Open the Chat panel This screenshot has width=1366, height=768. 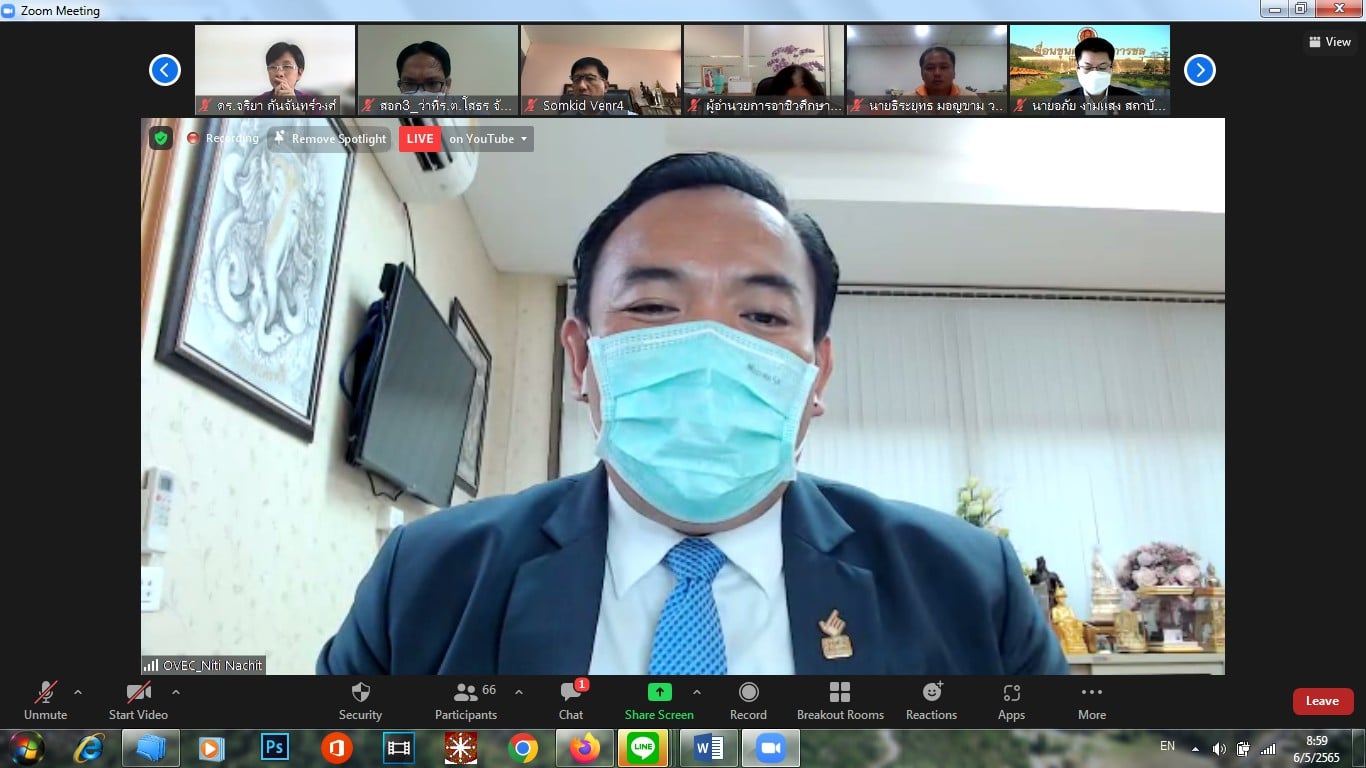point(571,700)
